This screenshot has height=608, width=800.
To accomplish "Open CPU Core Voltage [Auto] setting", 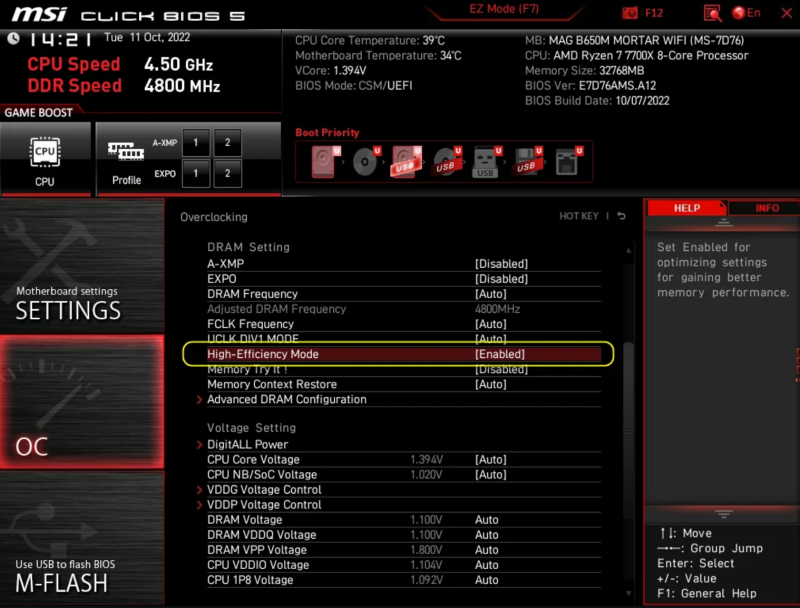I will pyautogui.click(x=490, y=460).
